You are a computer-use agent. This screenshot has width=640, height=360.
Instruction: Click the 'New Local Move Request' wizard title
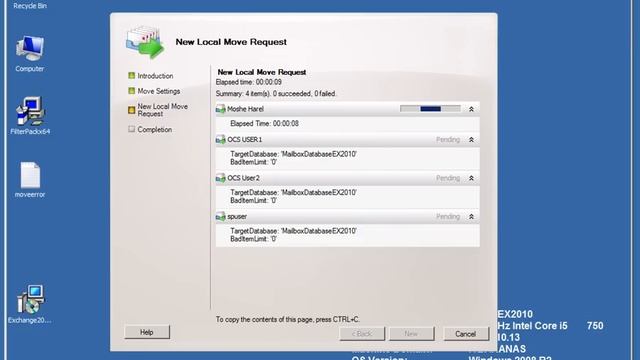tap(231, 42)
